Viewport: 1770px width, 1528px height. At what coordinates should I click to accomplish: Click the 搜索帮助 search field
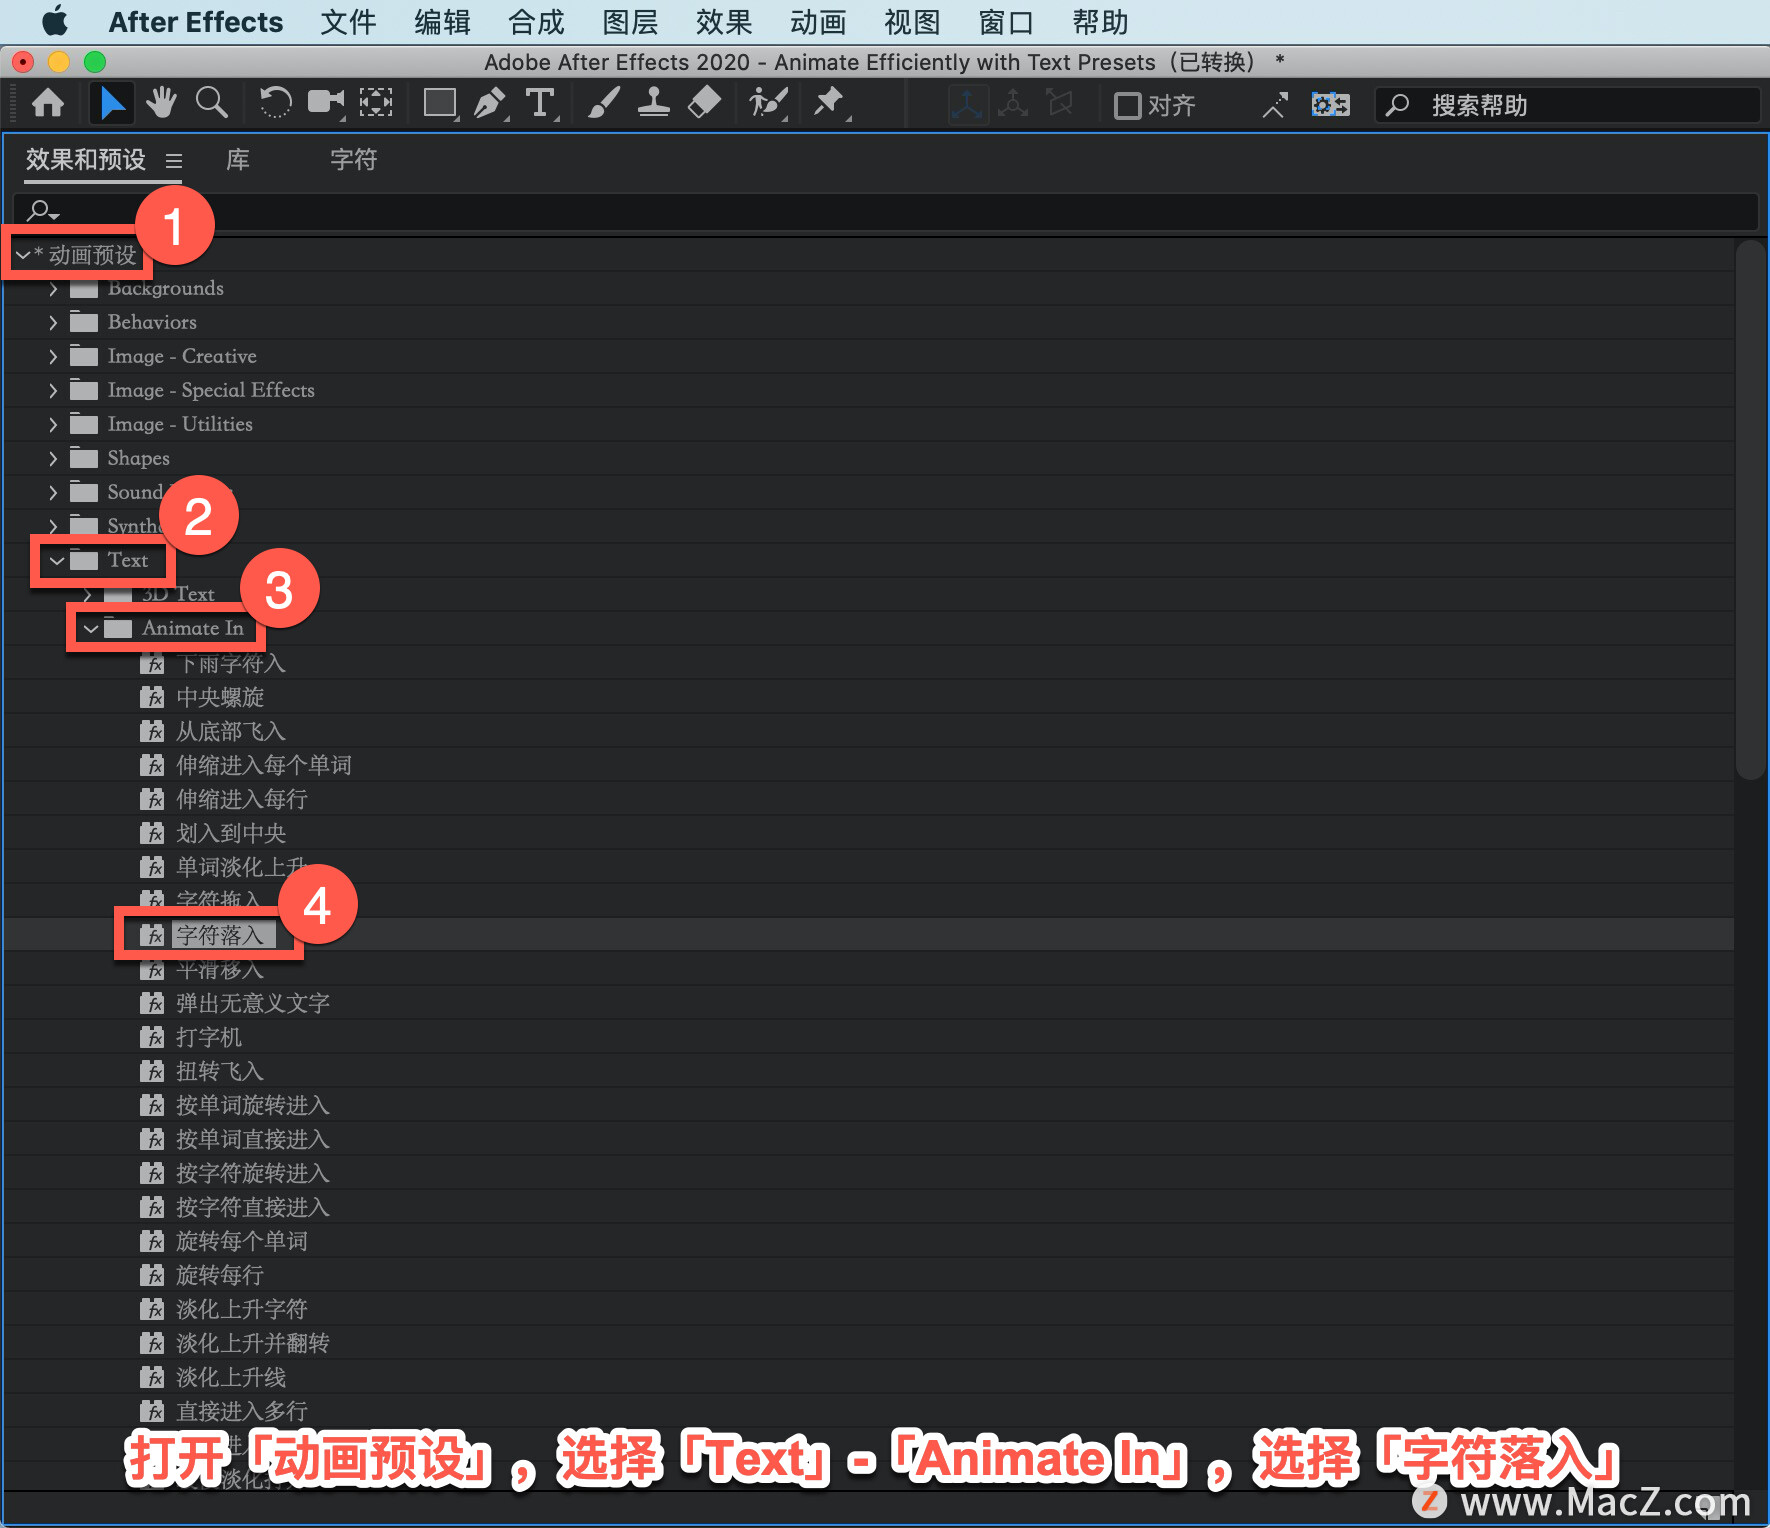1568,105
